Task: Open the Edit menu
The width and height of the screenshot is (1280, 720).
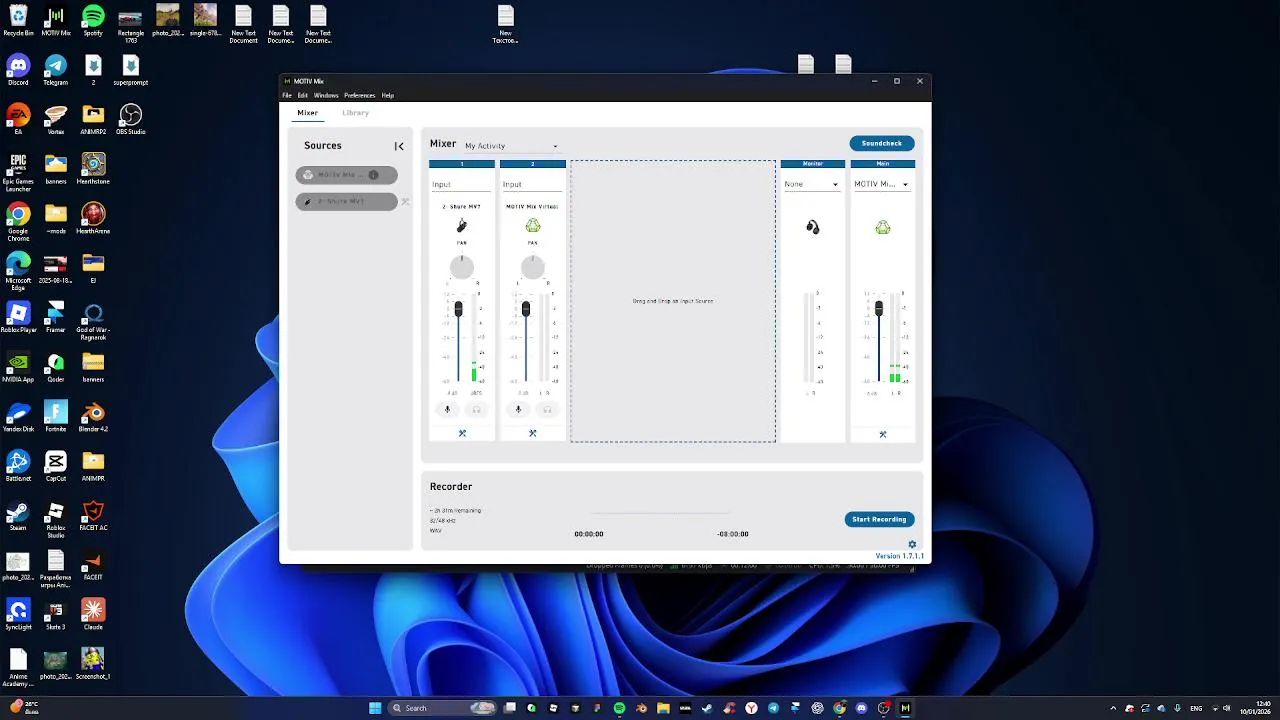Action: (x=303, y=95)
